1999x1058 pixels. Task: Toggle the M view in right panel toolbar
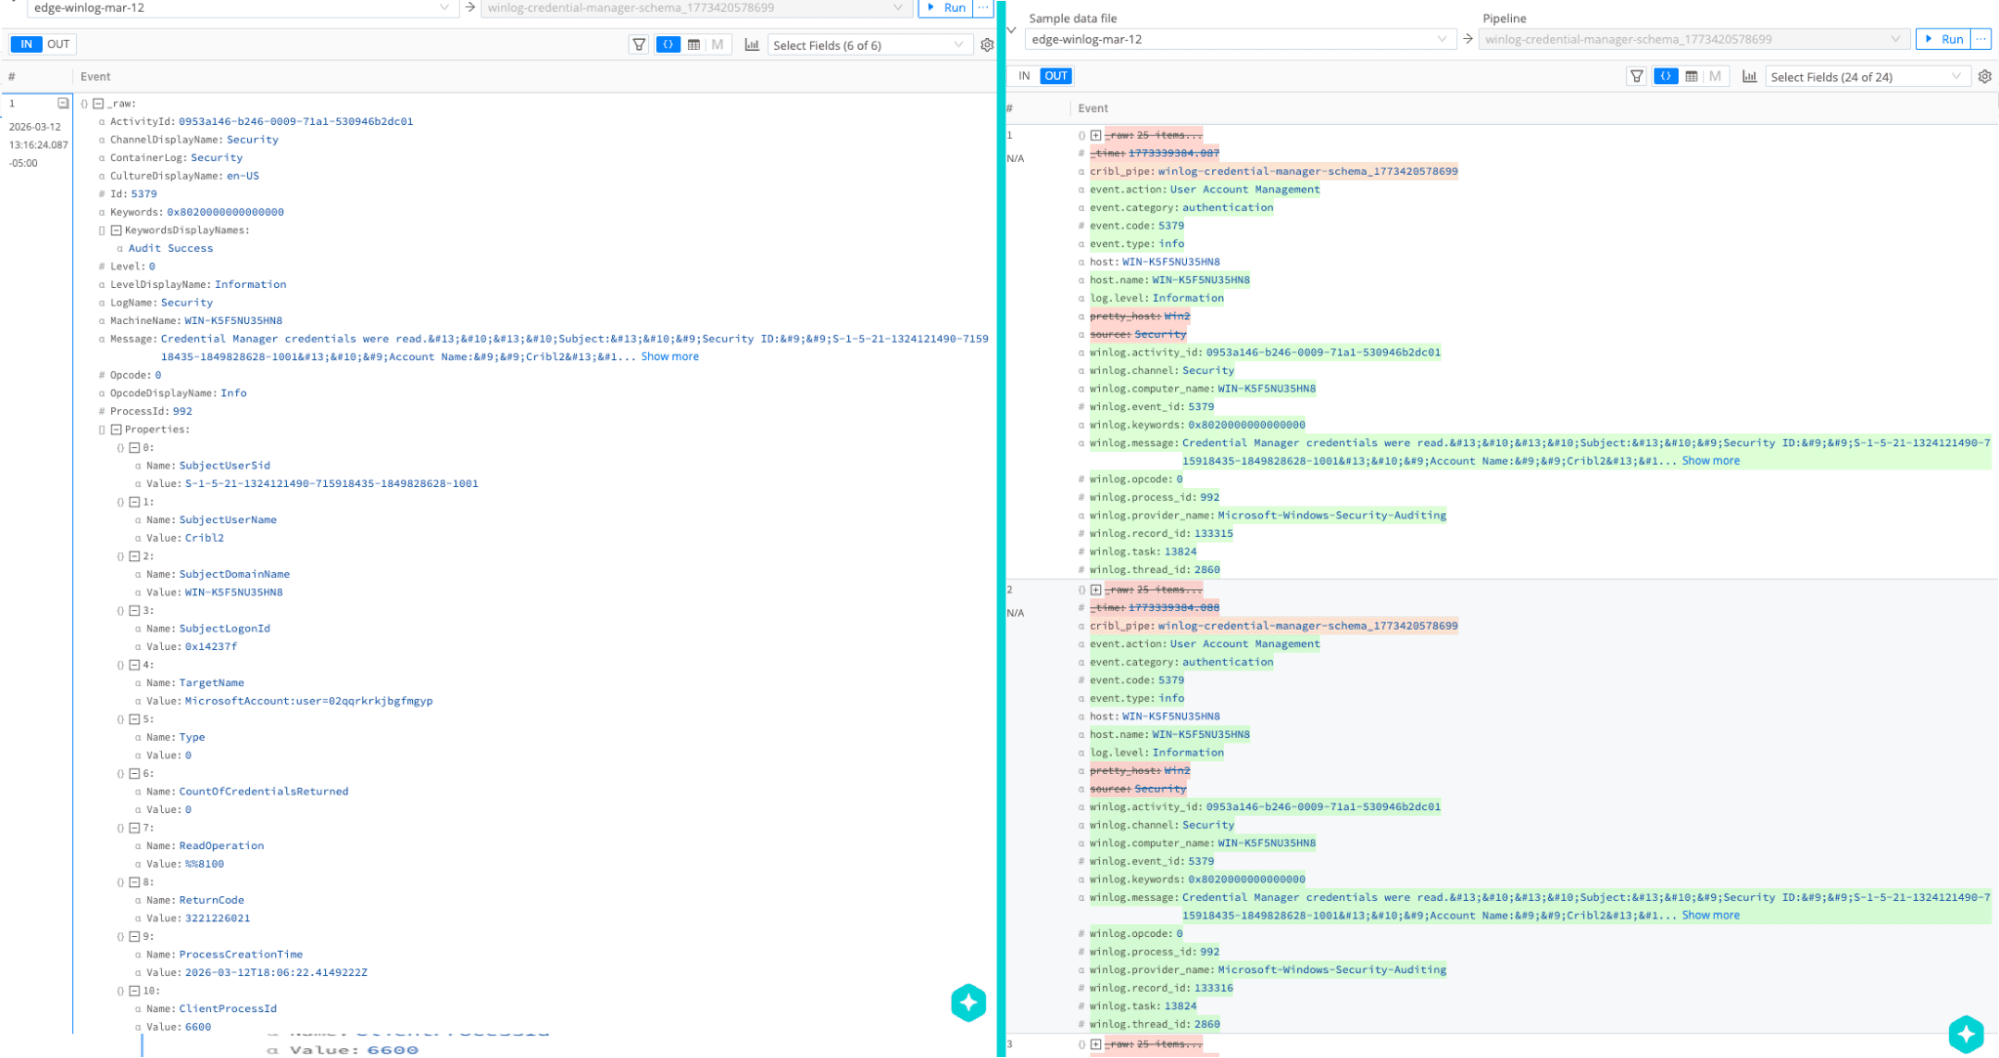1714,76
